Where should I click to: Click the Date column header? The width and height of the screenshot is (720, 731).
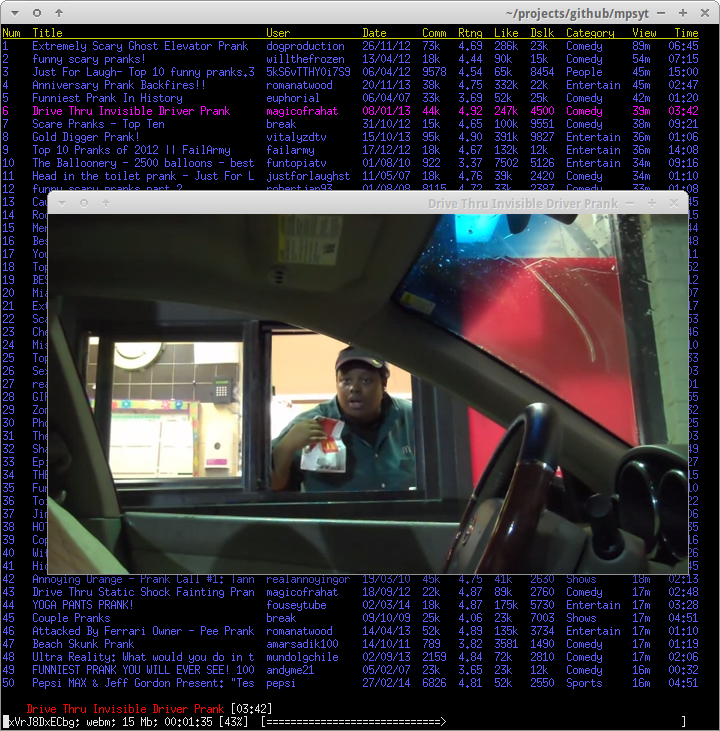[x=374, y=33]
